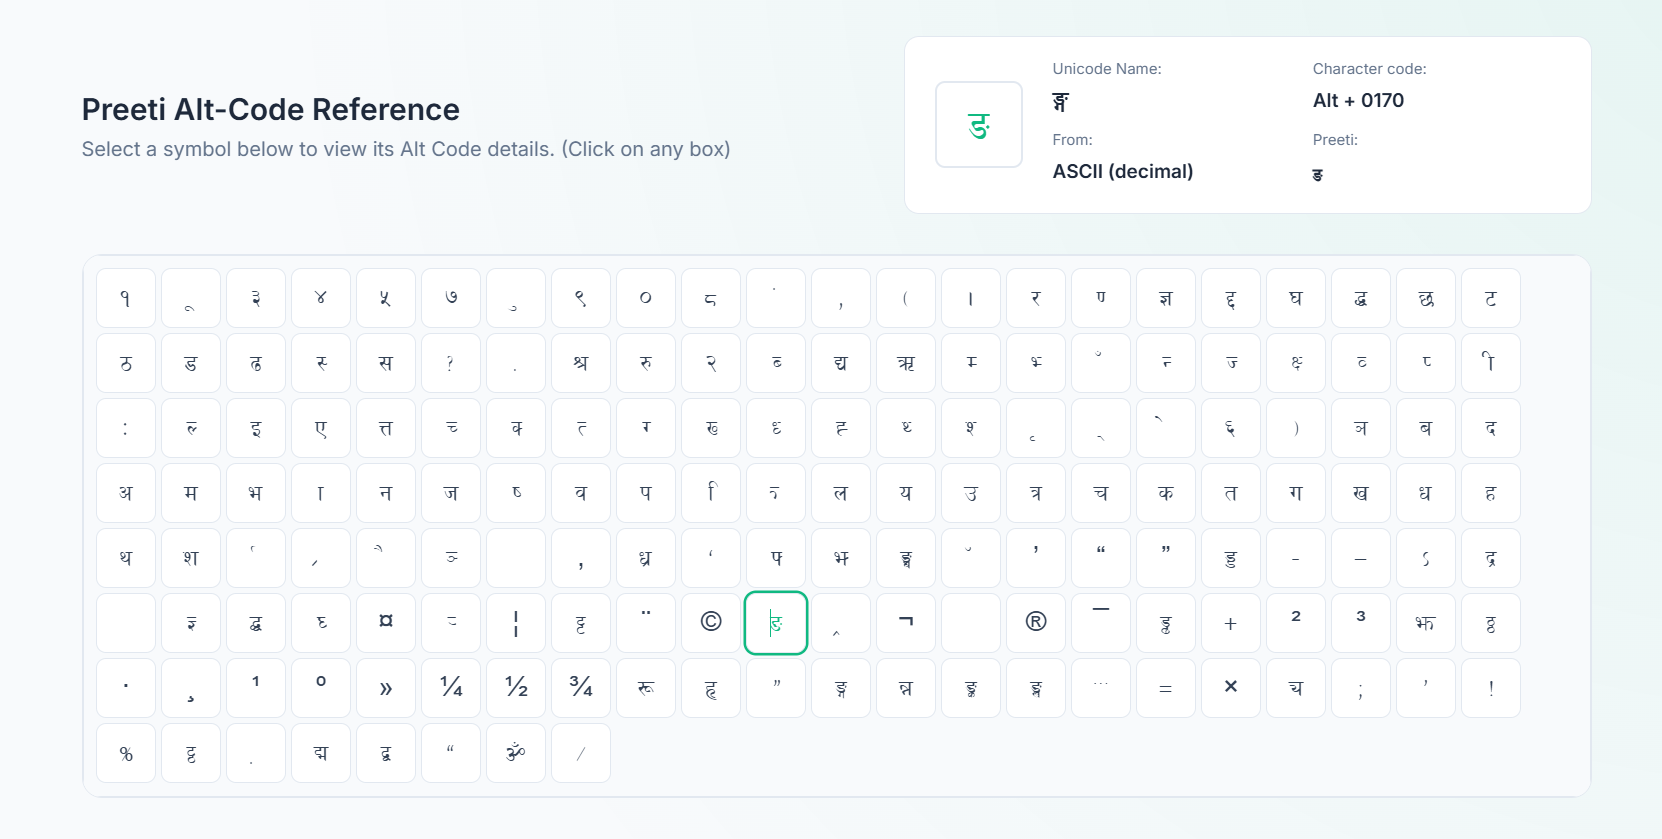
Task: Select the currency sign ¤ box
Action: pyautogui.click(x=385, y=622)
